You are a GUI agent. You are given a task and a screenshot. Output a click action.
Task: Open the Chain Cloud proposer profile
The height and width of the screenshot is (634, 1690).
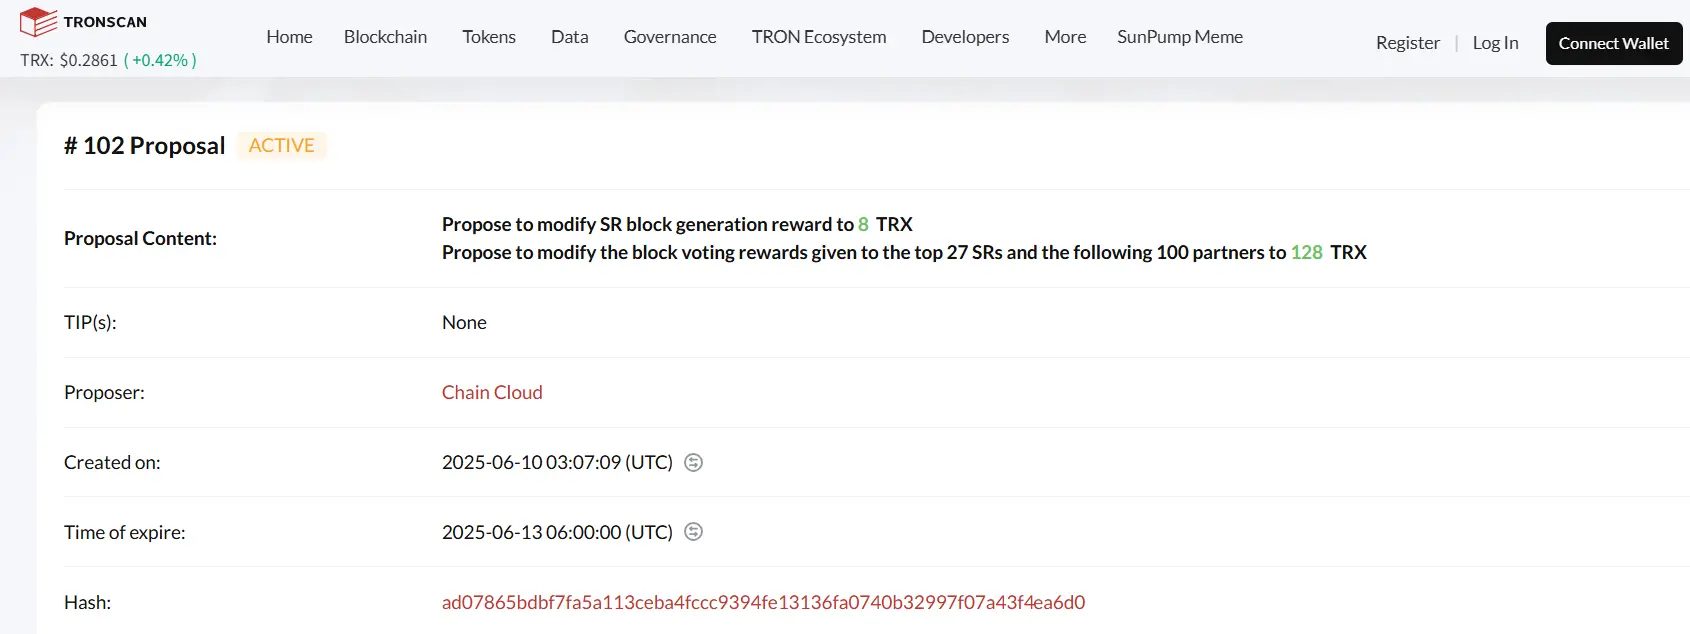click(491, 392)
